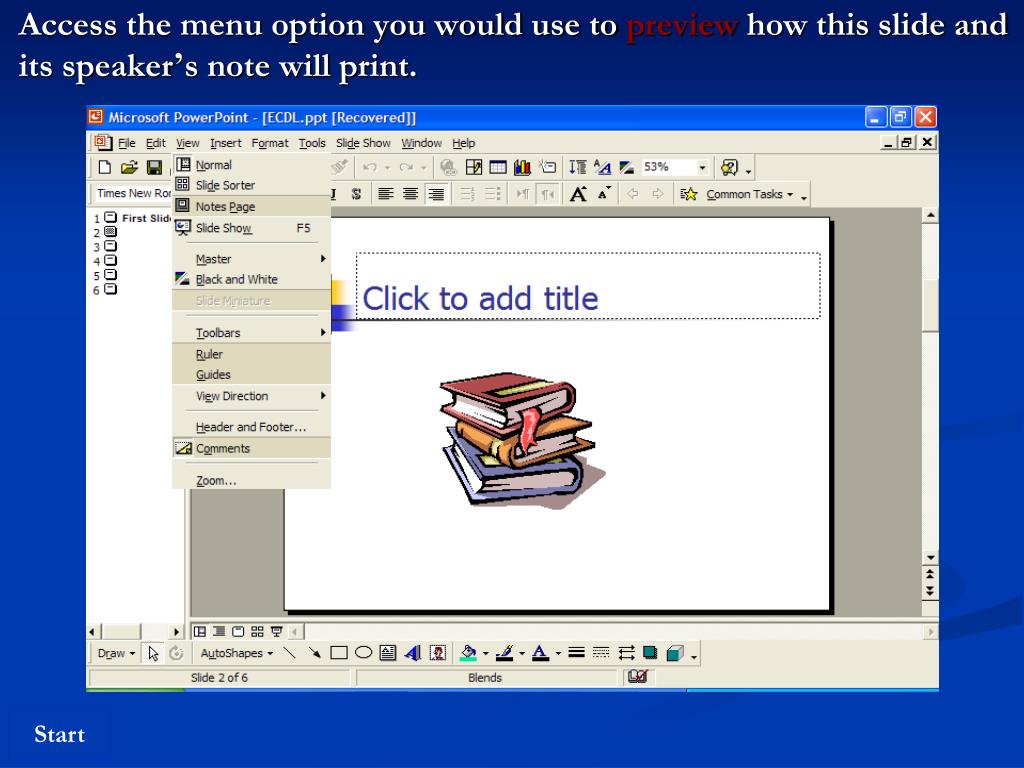Image resolution: width=1024 pixels, height=768 pixels.
Task: Open the Window menu
Action: coord(421,143)
